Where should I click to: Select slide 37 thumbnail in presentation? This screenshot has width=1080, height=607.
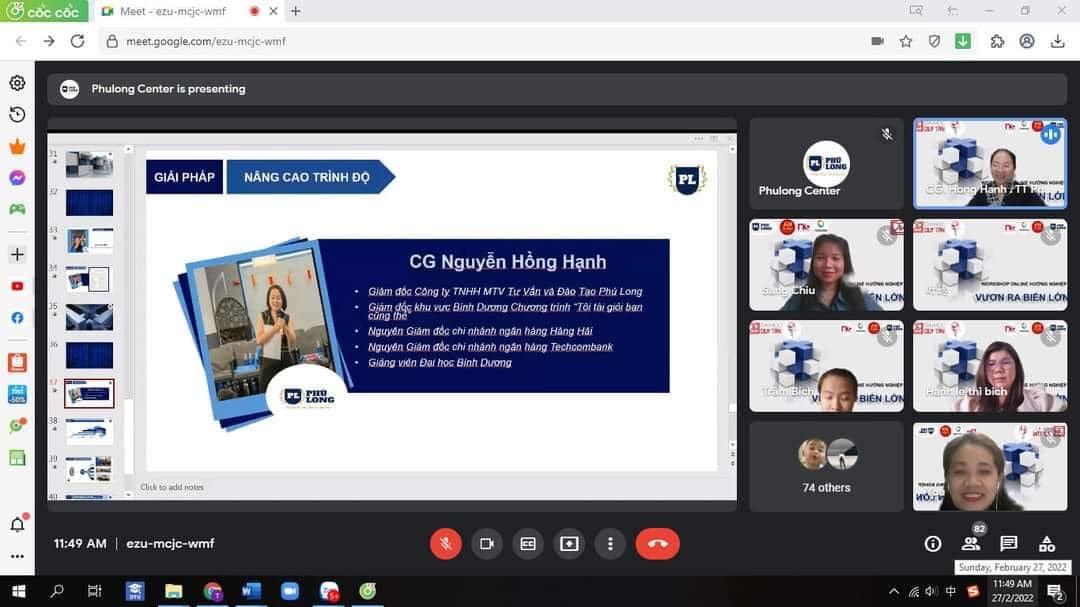[90, 393]
